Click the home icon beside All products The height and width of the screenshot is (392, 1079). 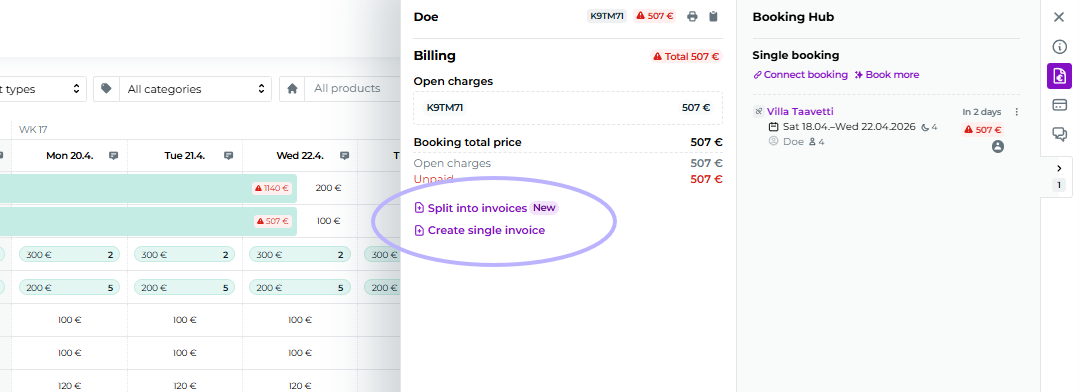tap(292, 89)
